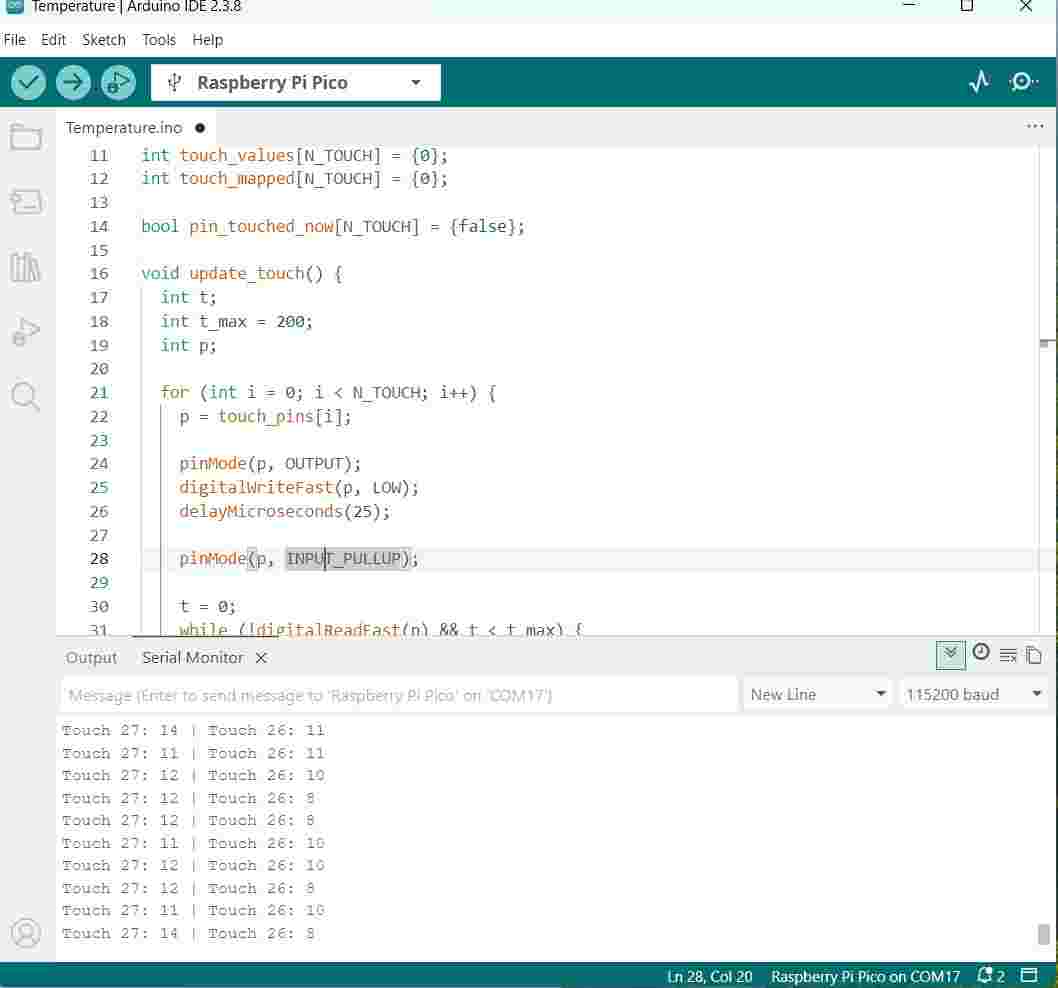Open the Debug panel in sidebar
The height and width of the screenshot is (988, 1058).
[26, 331]
